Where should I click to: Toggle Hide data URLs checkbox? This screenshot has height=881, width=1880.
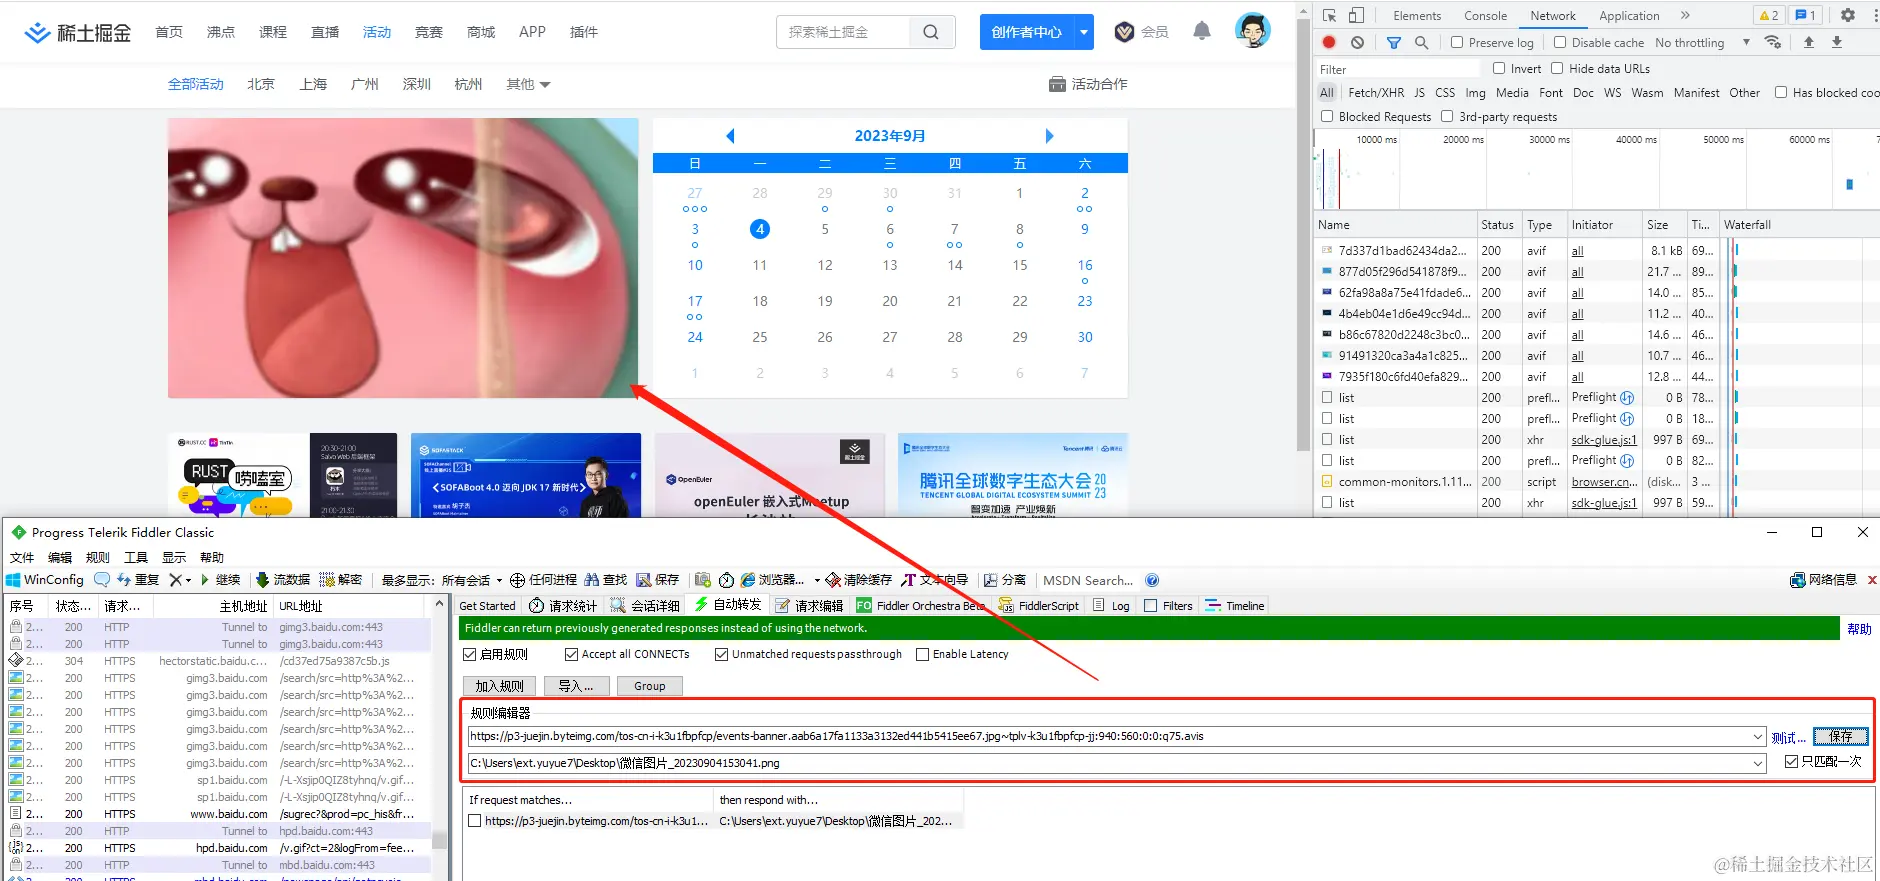pos(1557,68)
